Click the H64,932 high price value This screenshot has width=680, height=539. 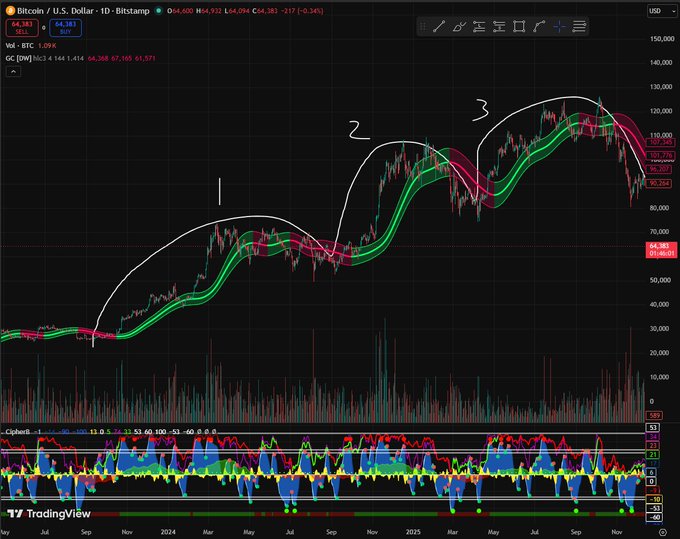209,11
